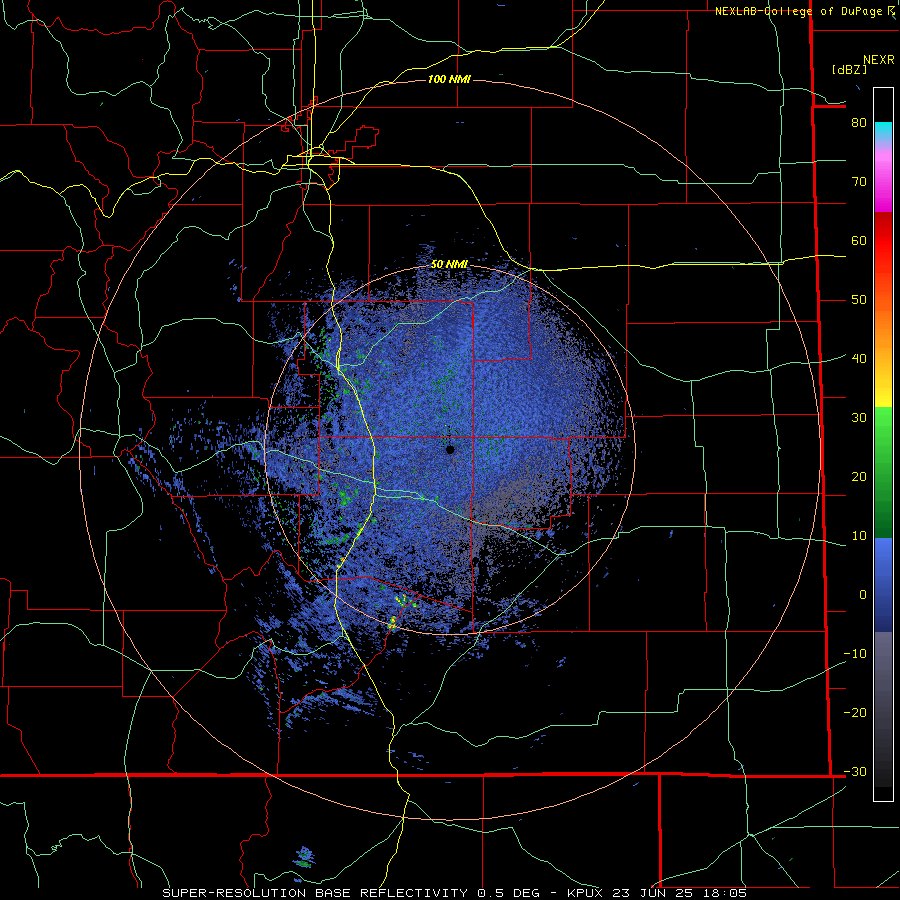The height and width of the screenshot is (900, 900).
Task: Click the 30 value on the dBZ scale
Action: 859,418
